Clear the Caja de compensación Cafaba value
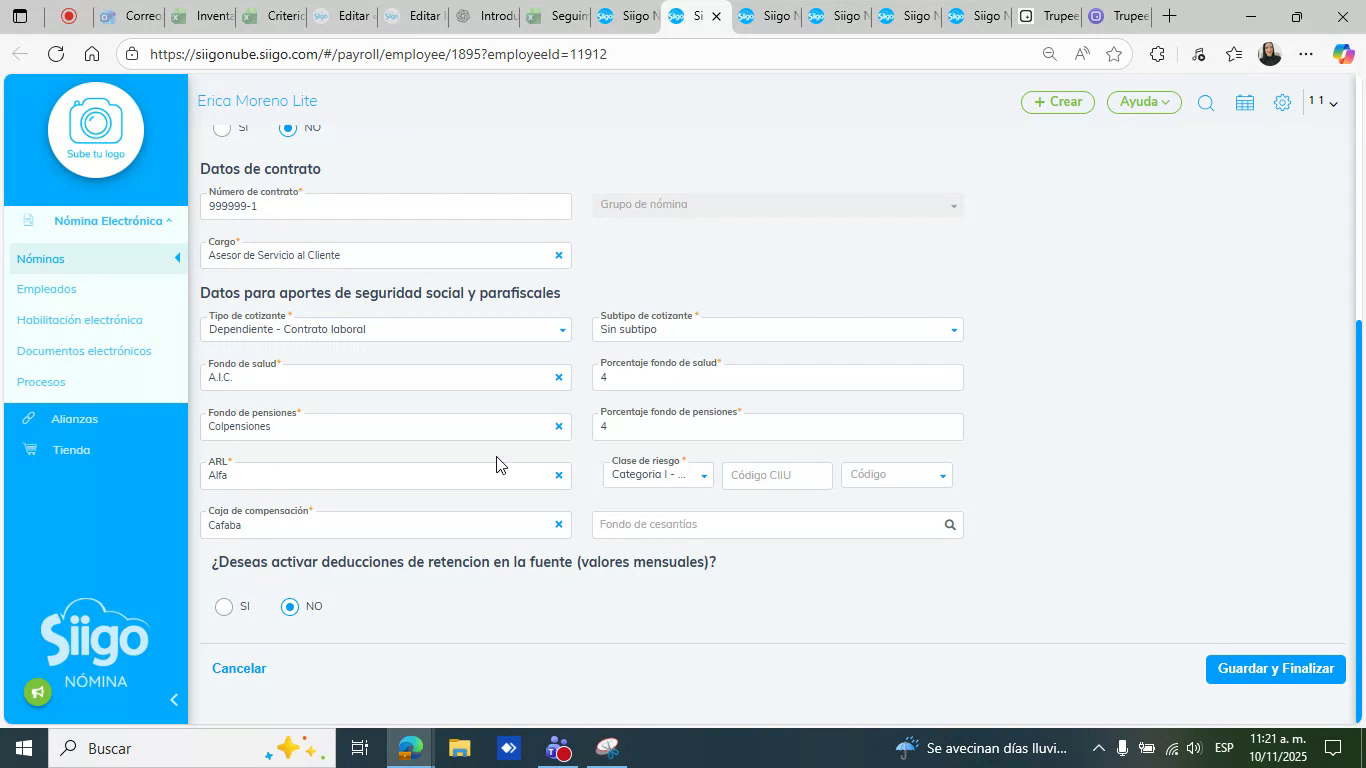Screen dimensions: 1366x768 pos(559,525)
